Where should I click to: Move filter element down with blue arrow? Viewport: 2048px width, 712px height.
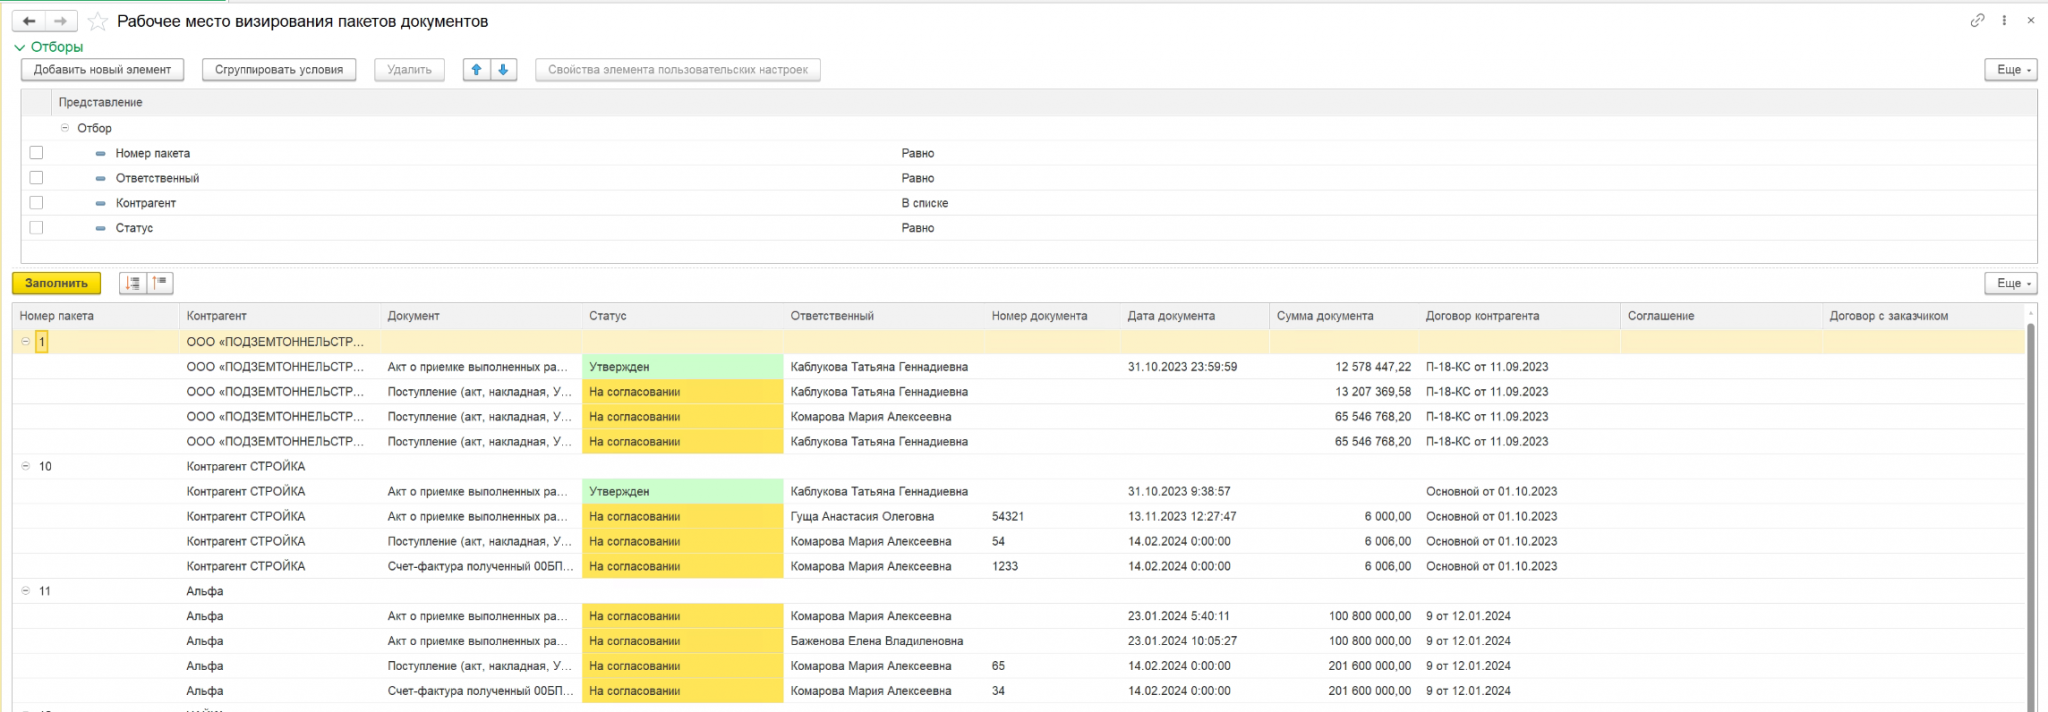503,70
